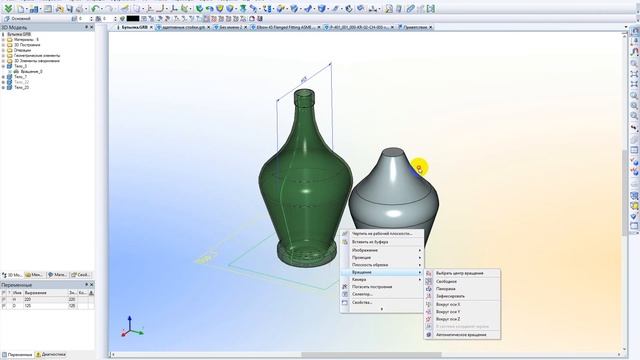The width and height of the screenshot is (640, 360).
Task: Click the paperclip icon in top toolbar
Action: (x=411, y=8)
